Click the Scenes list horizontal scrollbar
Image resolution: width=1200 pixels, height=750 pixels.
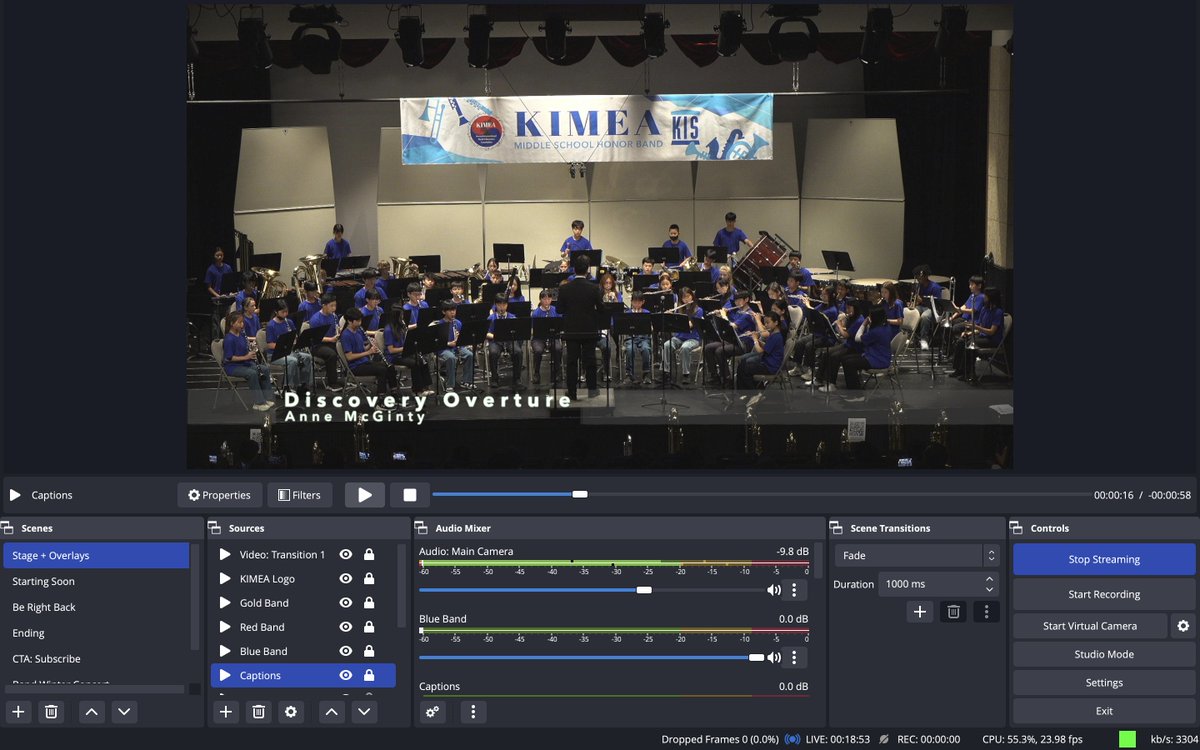pyautogui.click(x=95, y=690)
